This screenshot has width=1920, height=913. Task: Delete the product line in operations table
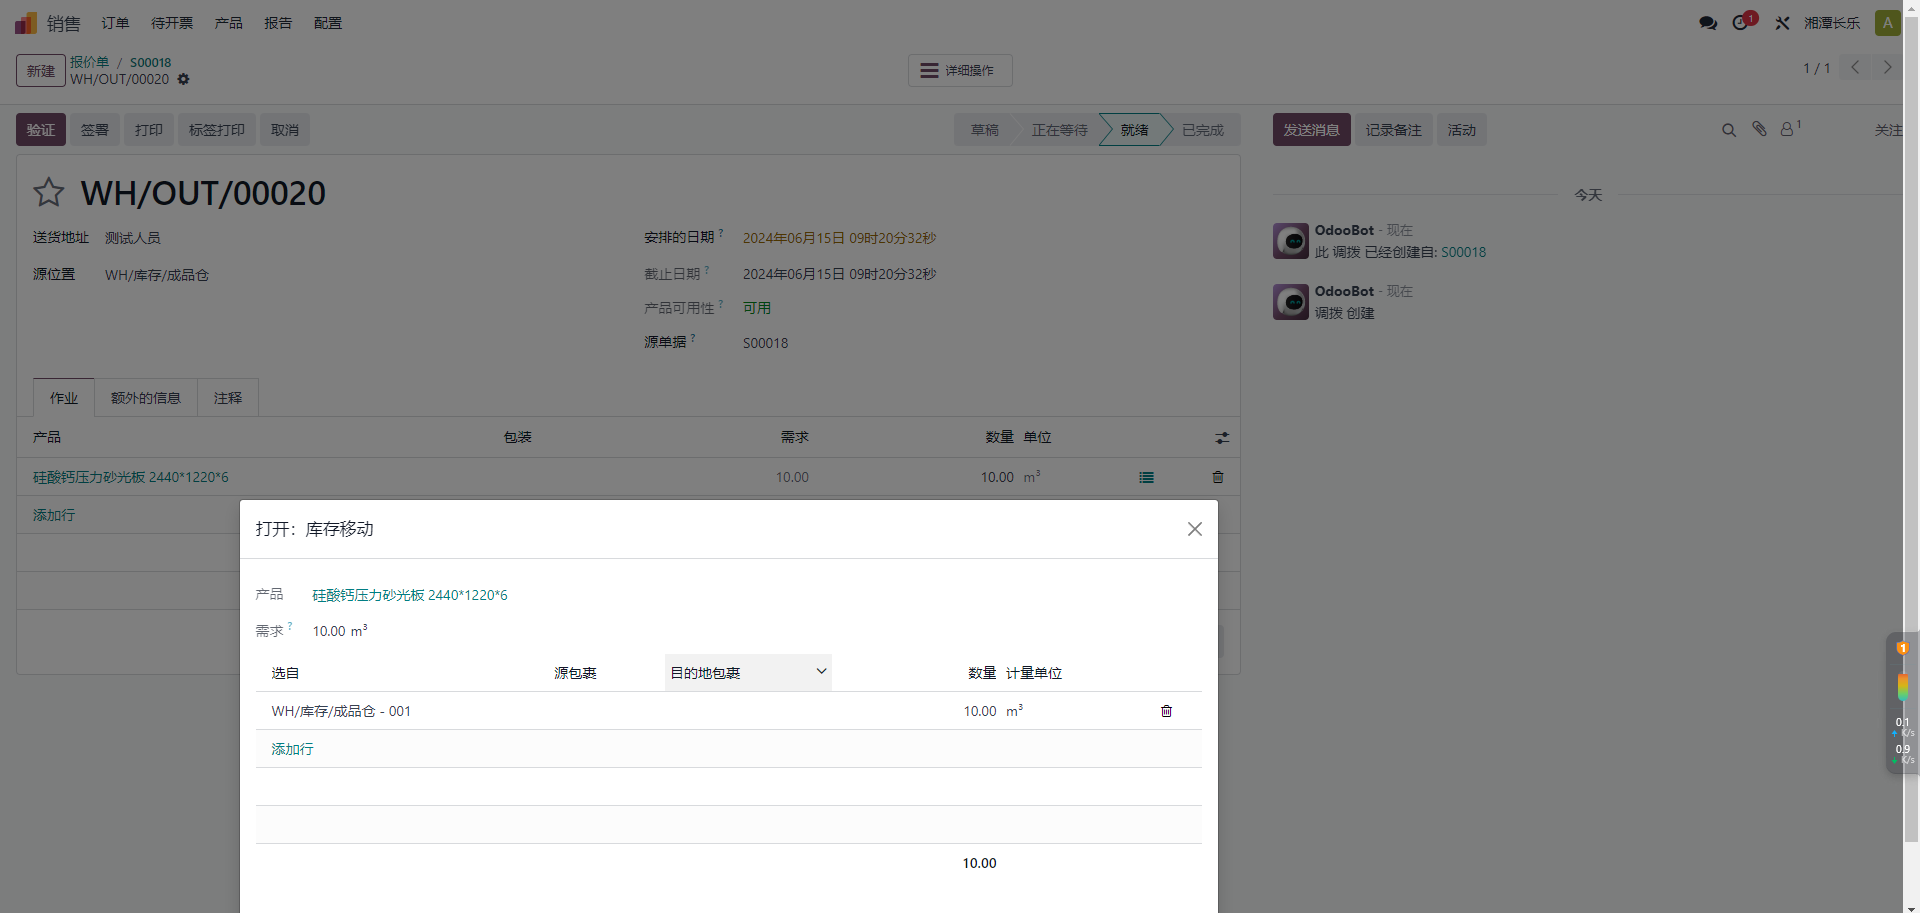pos(1218,478)
